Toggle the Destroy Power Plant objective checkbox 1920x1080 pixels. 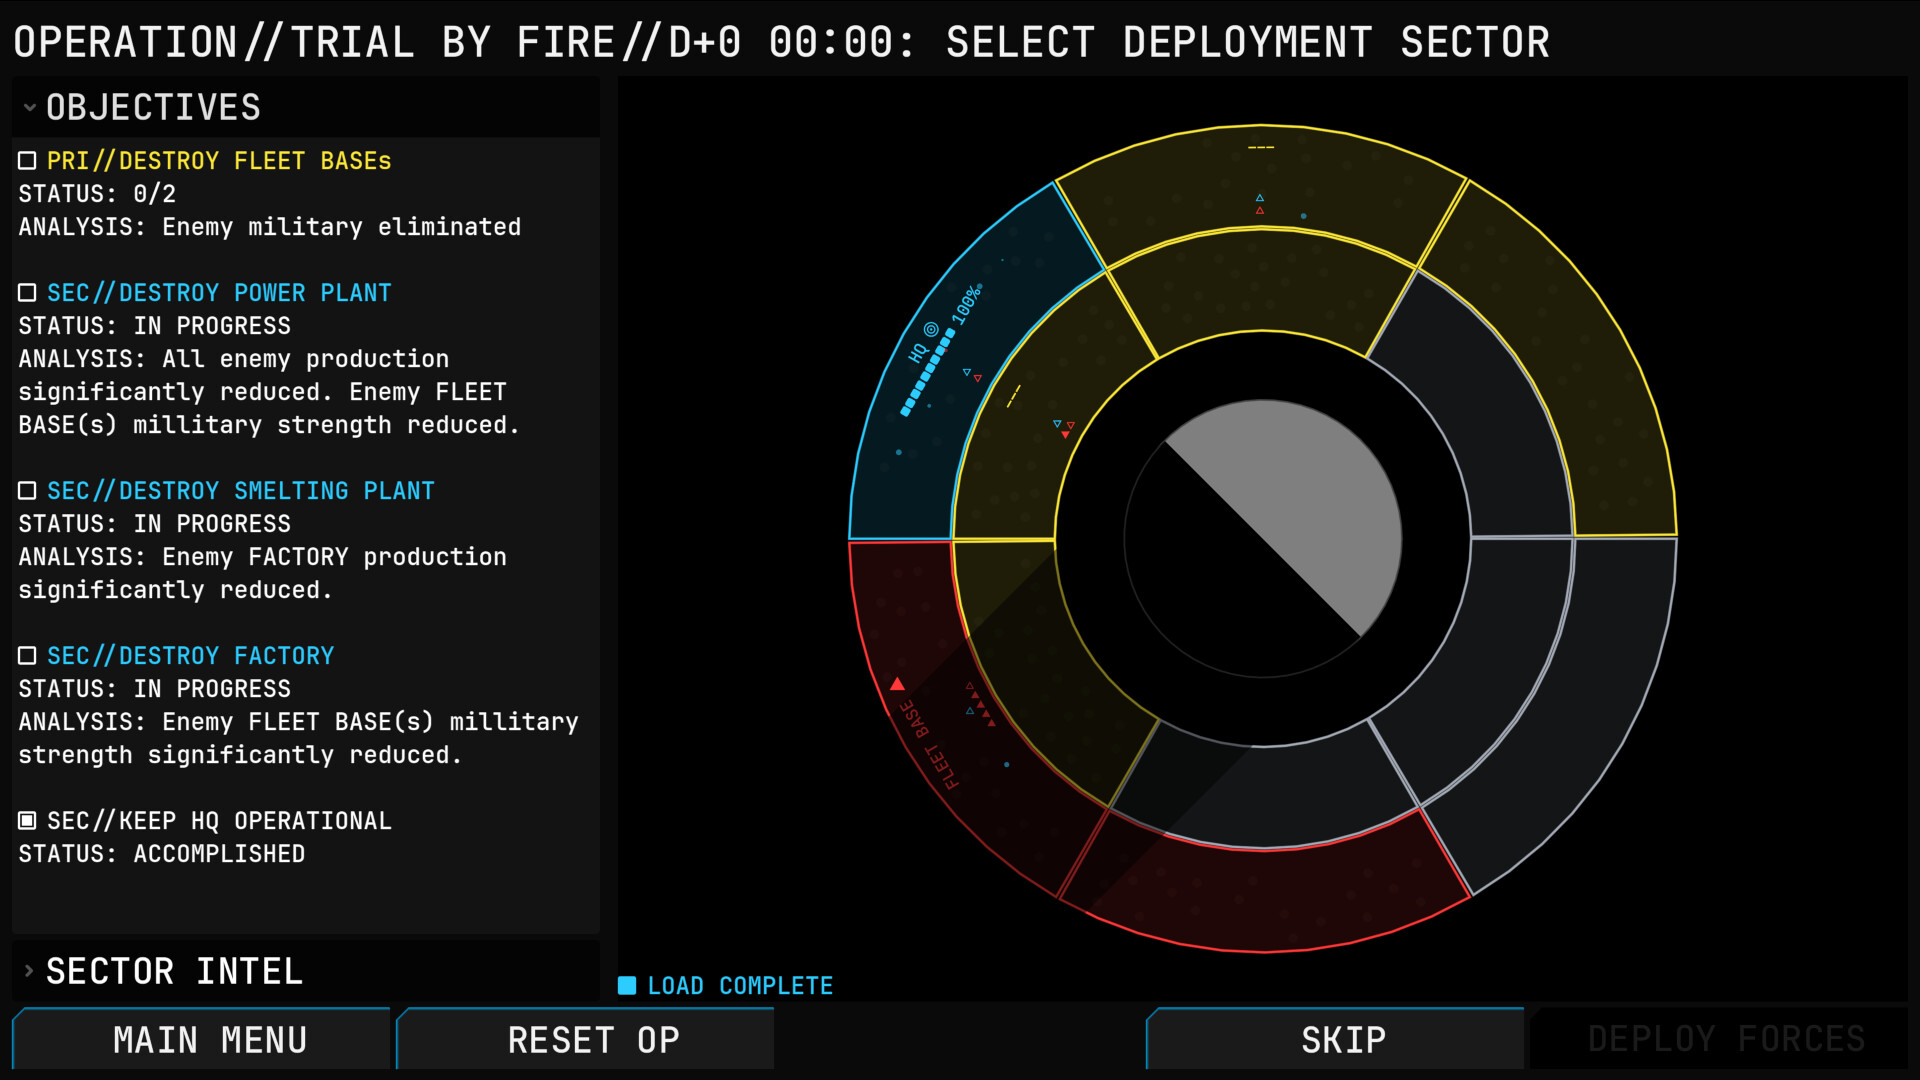coord(27,292)
